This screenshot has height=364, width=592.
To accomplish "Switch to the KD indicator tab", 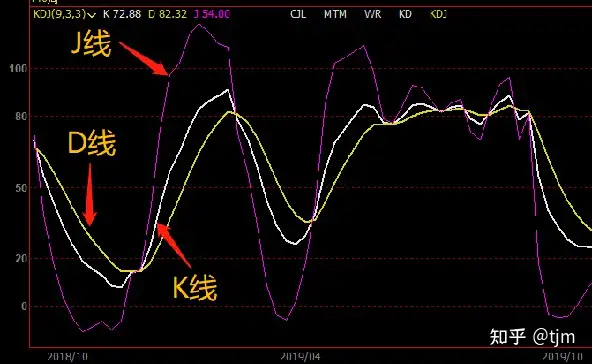I will point(405,14).
